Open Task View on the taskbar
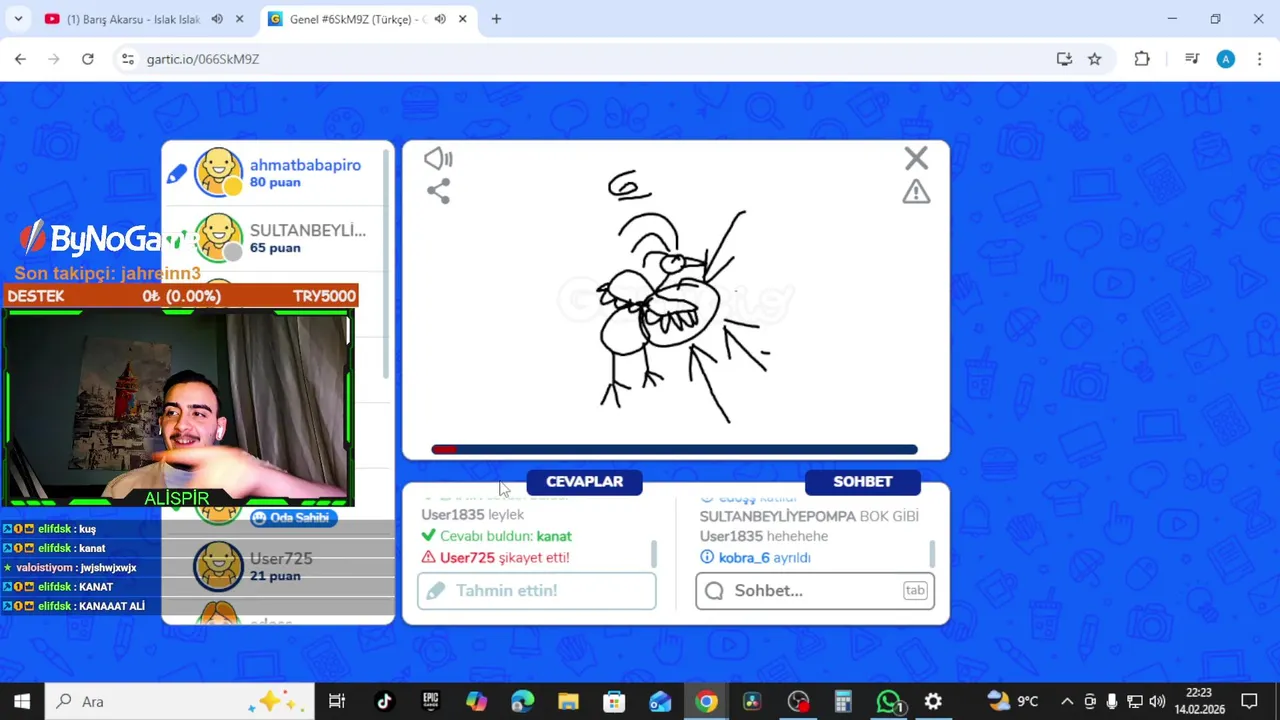Screen dimensions: 1280x720 pos(337,701)
